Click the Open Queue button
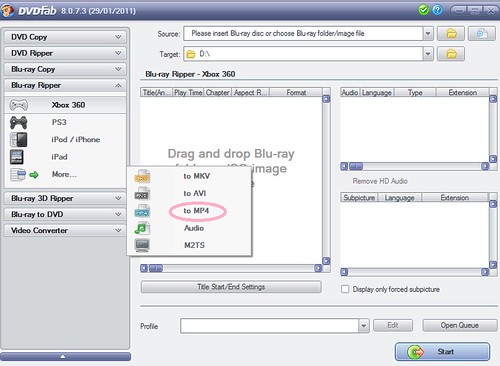The image size is (500, 366). [x=460, y=325]
